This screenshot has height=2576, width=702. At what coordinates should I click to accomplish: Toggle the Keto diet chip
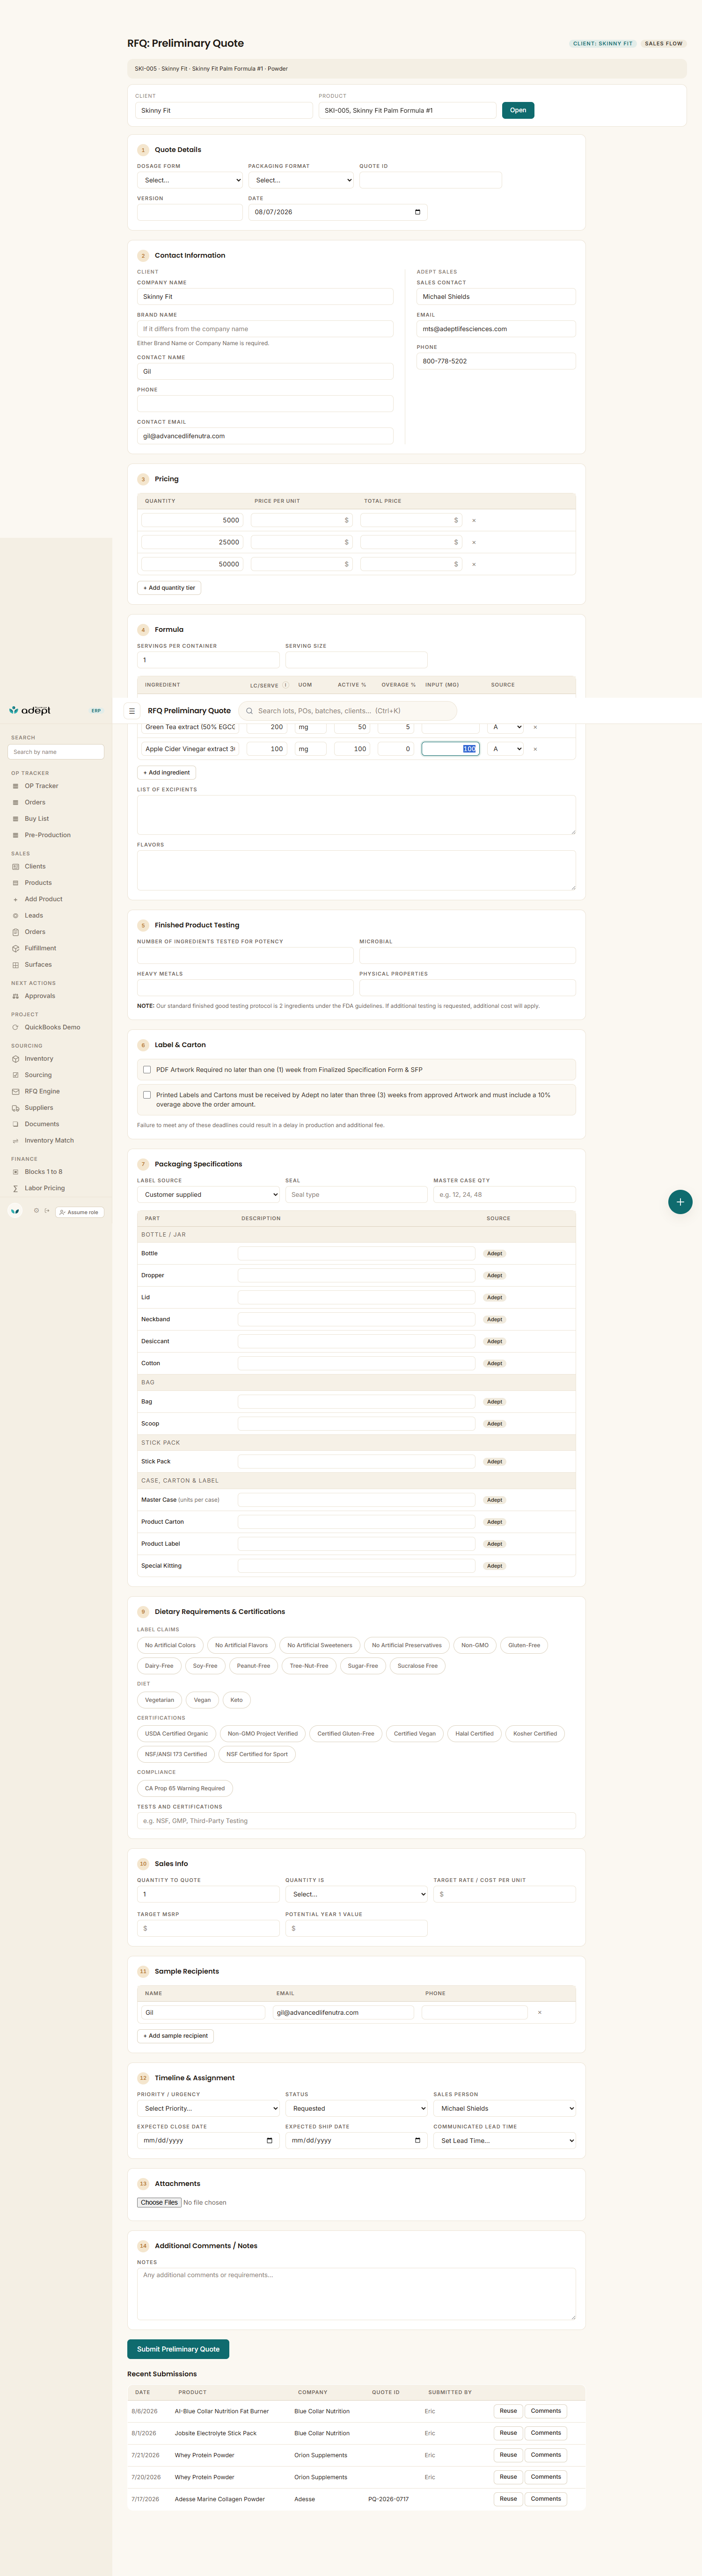(x=237, y=1700)
